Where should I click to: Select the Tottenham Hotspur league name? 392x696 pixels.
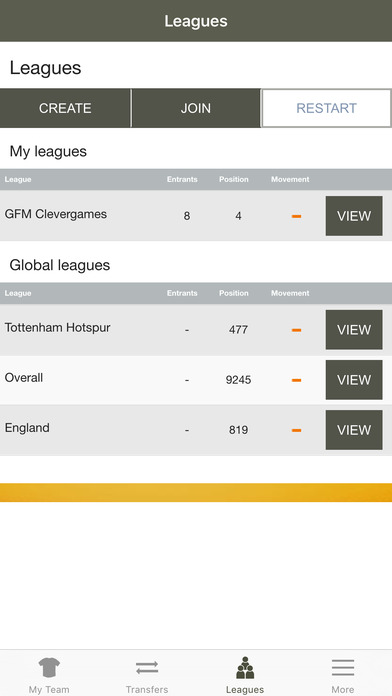(58, 328)
